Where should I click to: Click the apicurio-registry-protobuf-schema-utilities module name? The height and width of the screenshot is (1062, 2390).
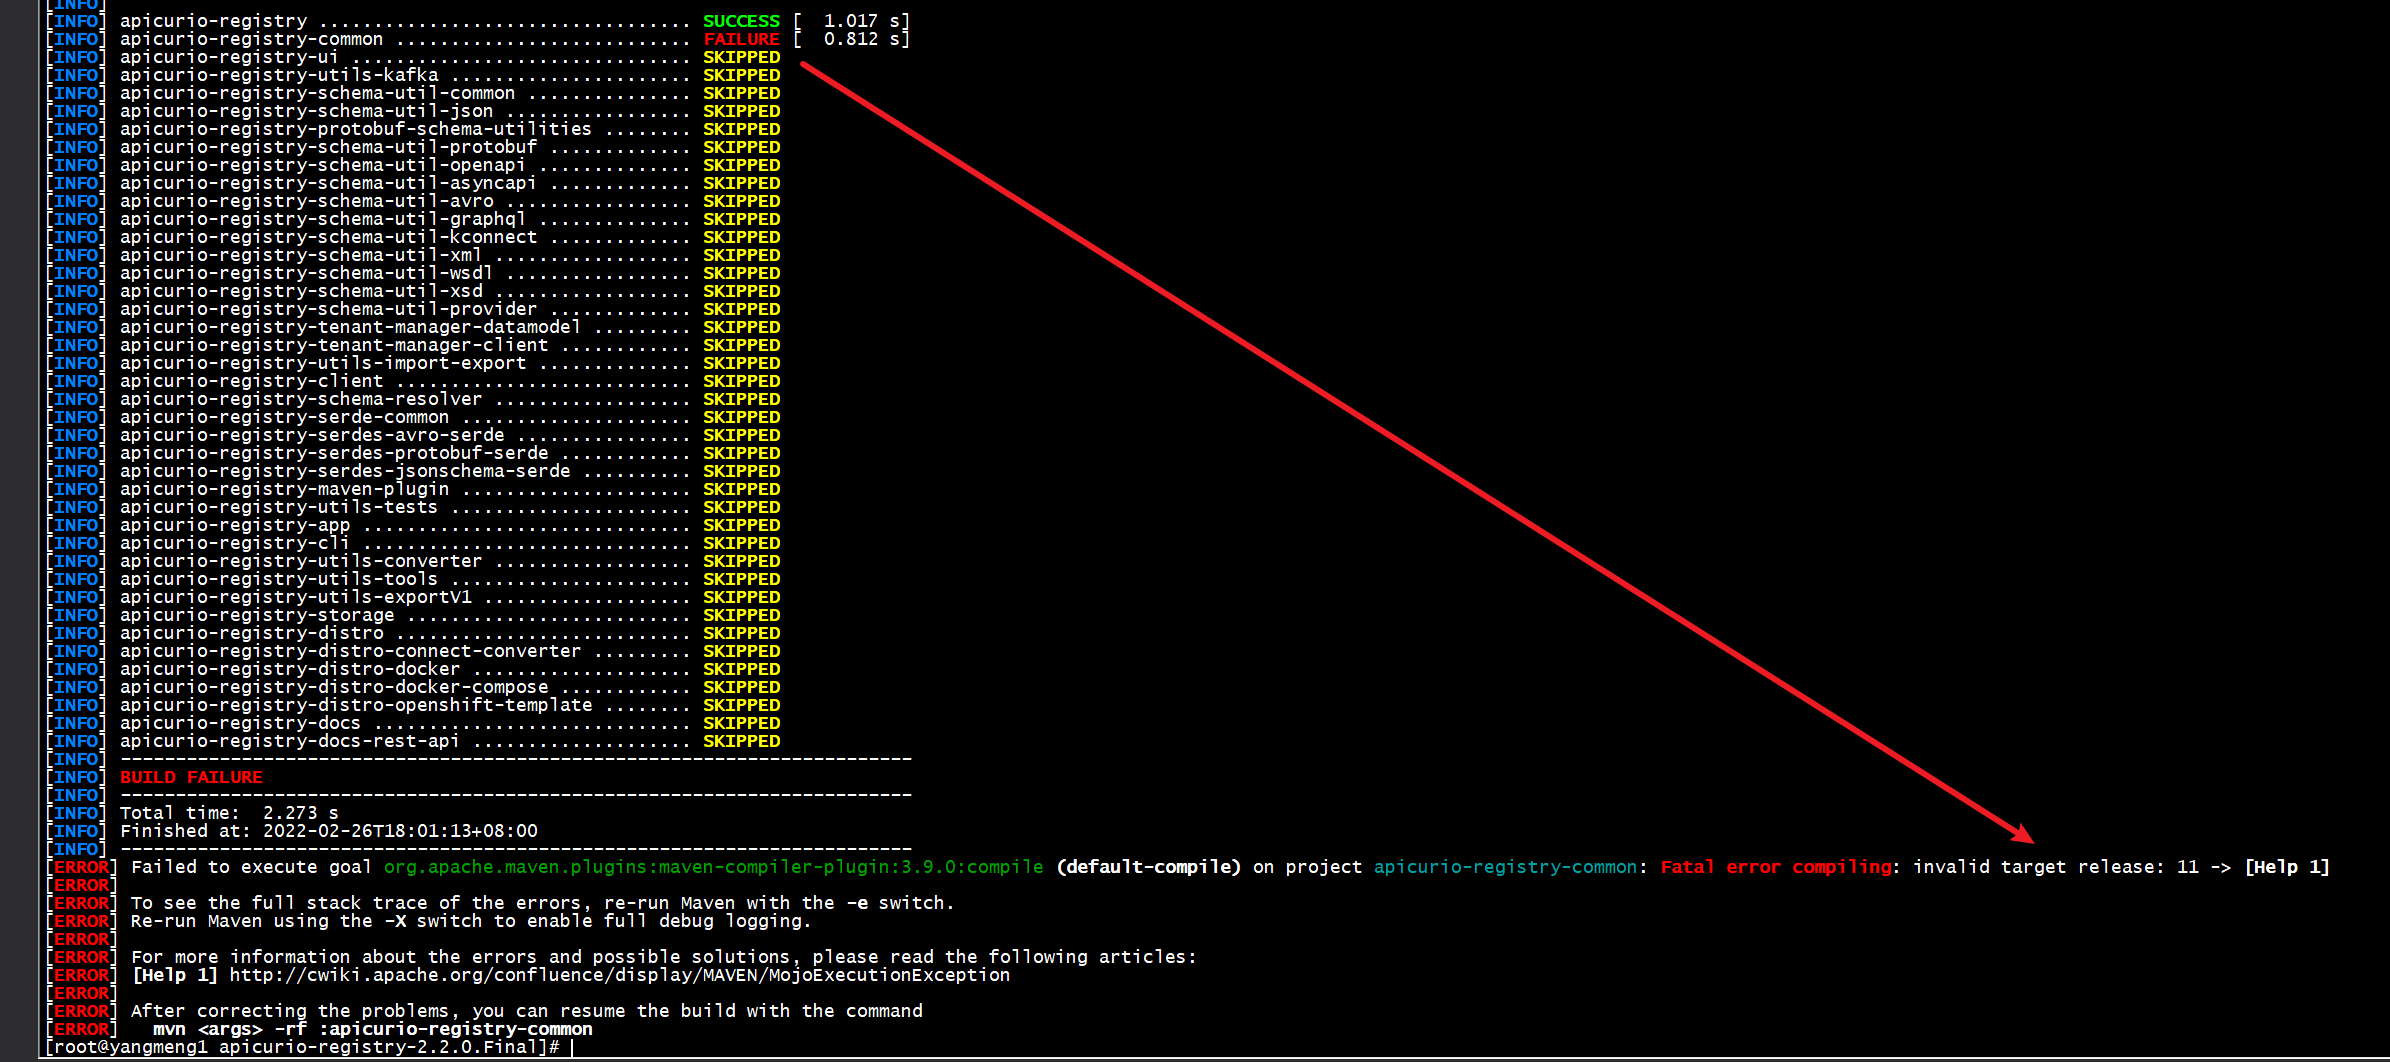pos(356,129)
